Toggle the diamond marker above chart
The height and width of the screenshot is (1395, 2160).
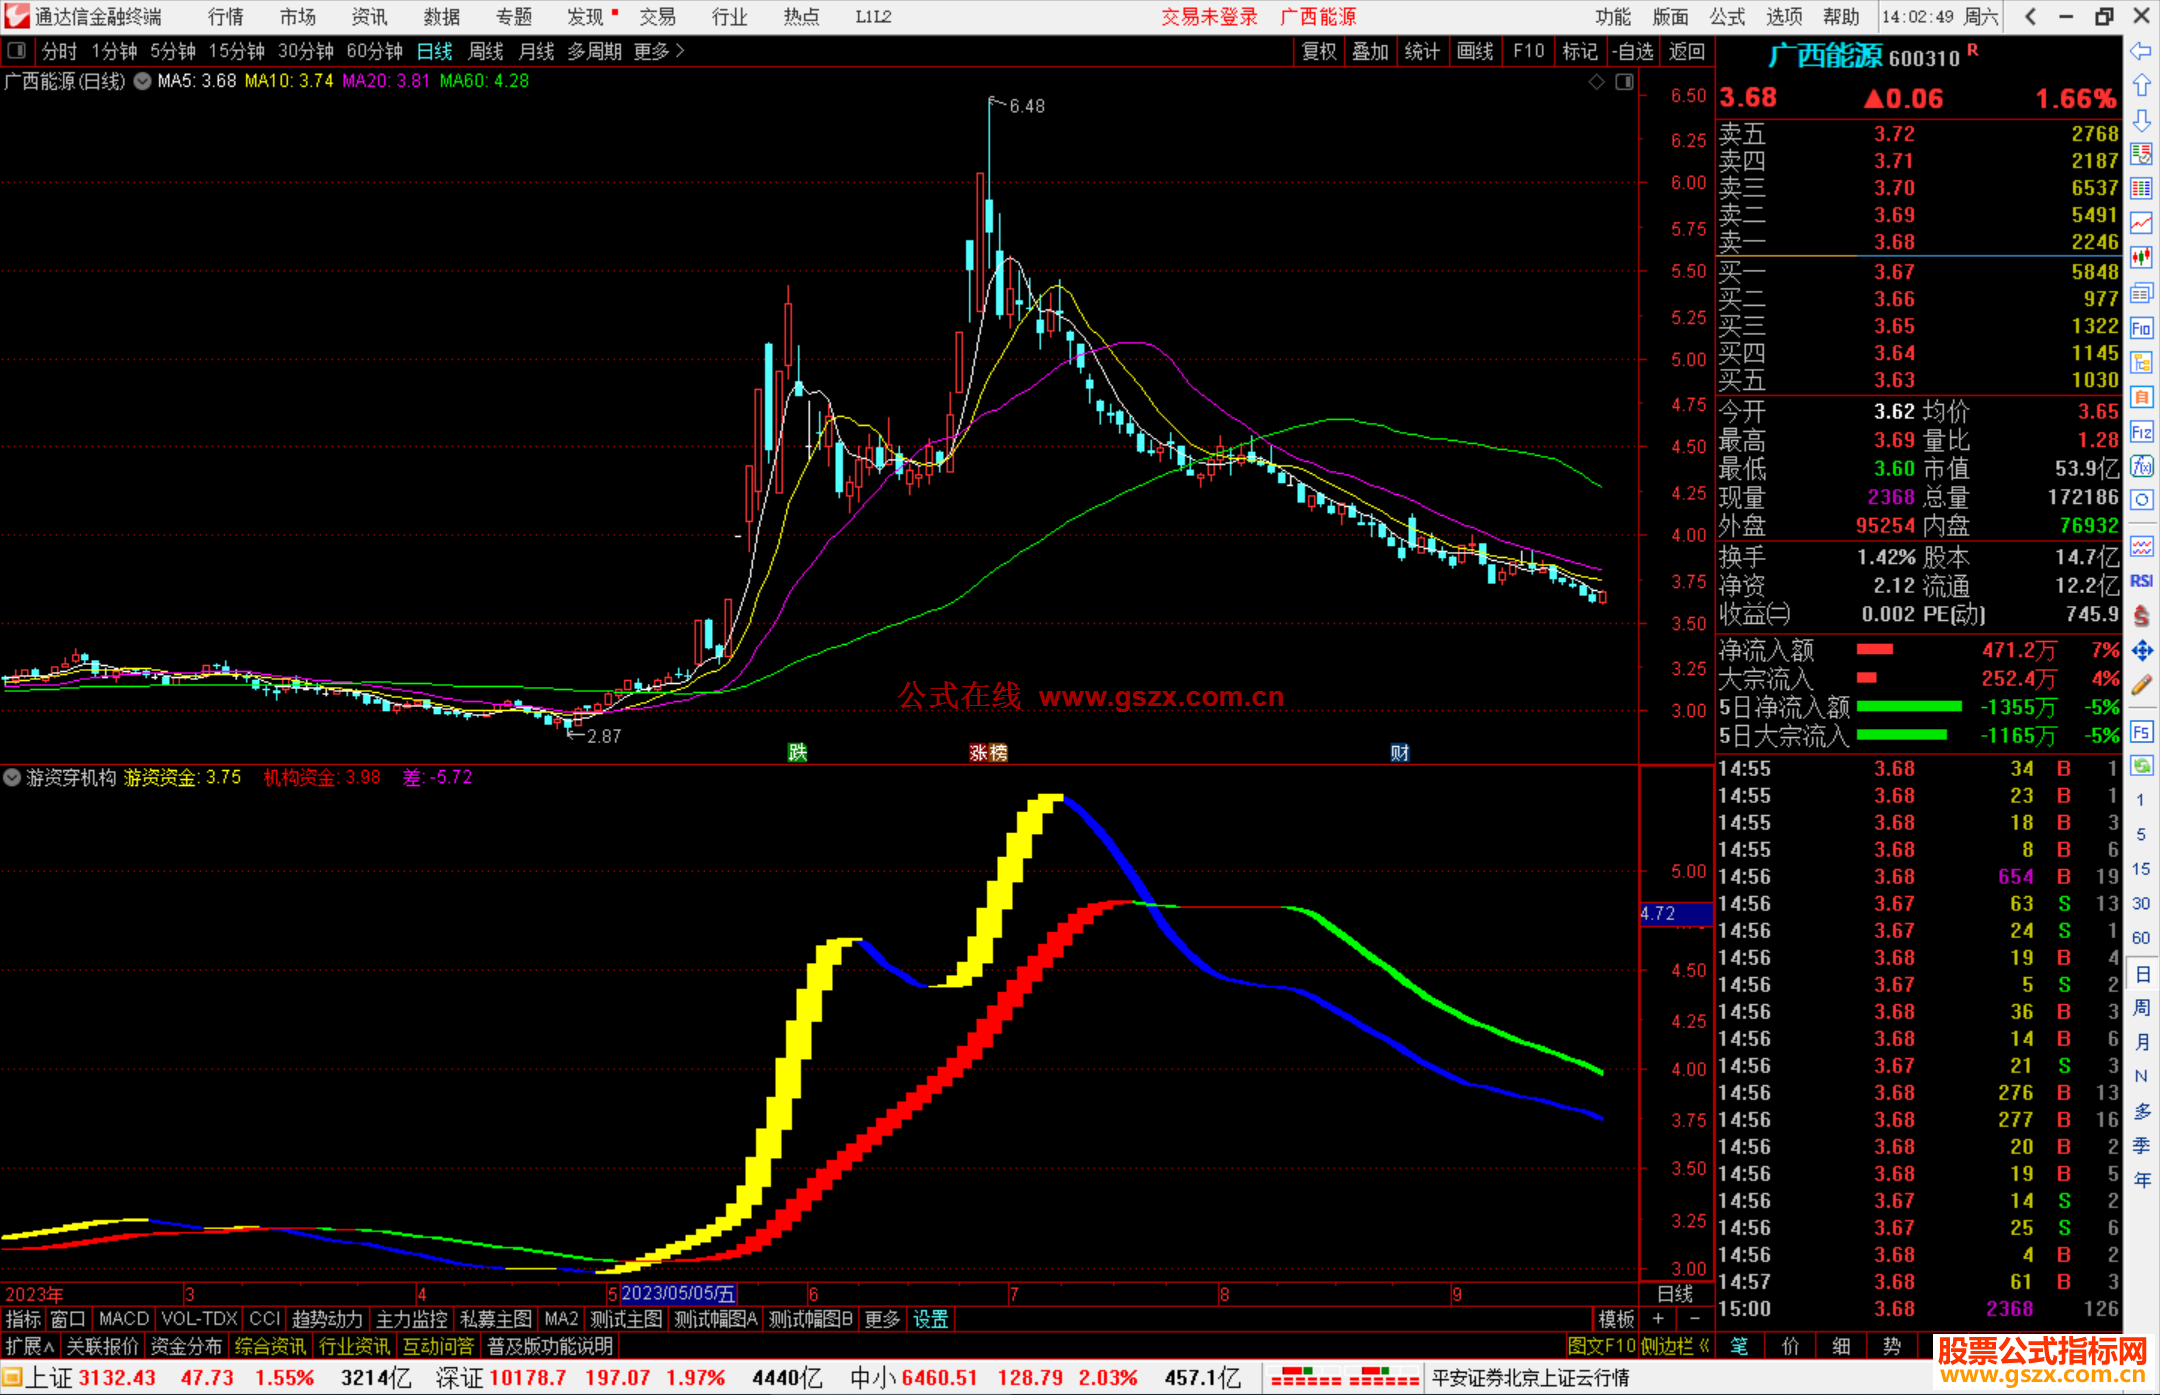coord(1597,82)
